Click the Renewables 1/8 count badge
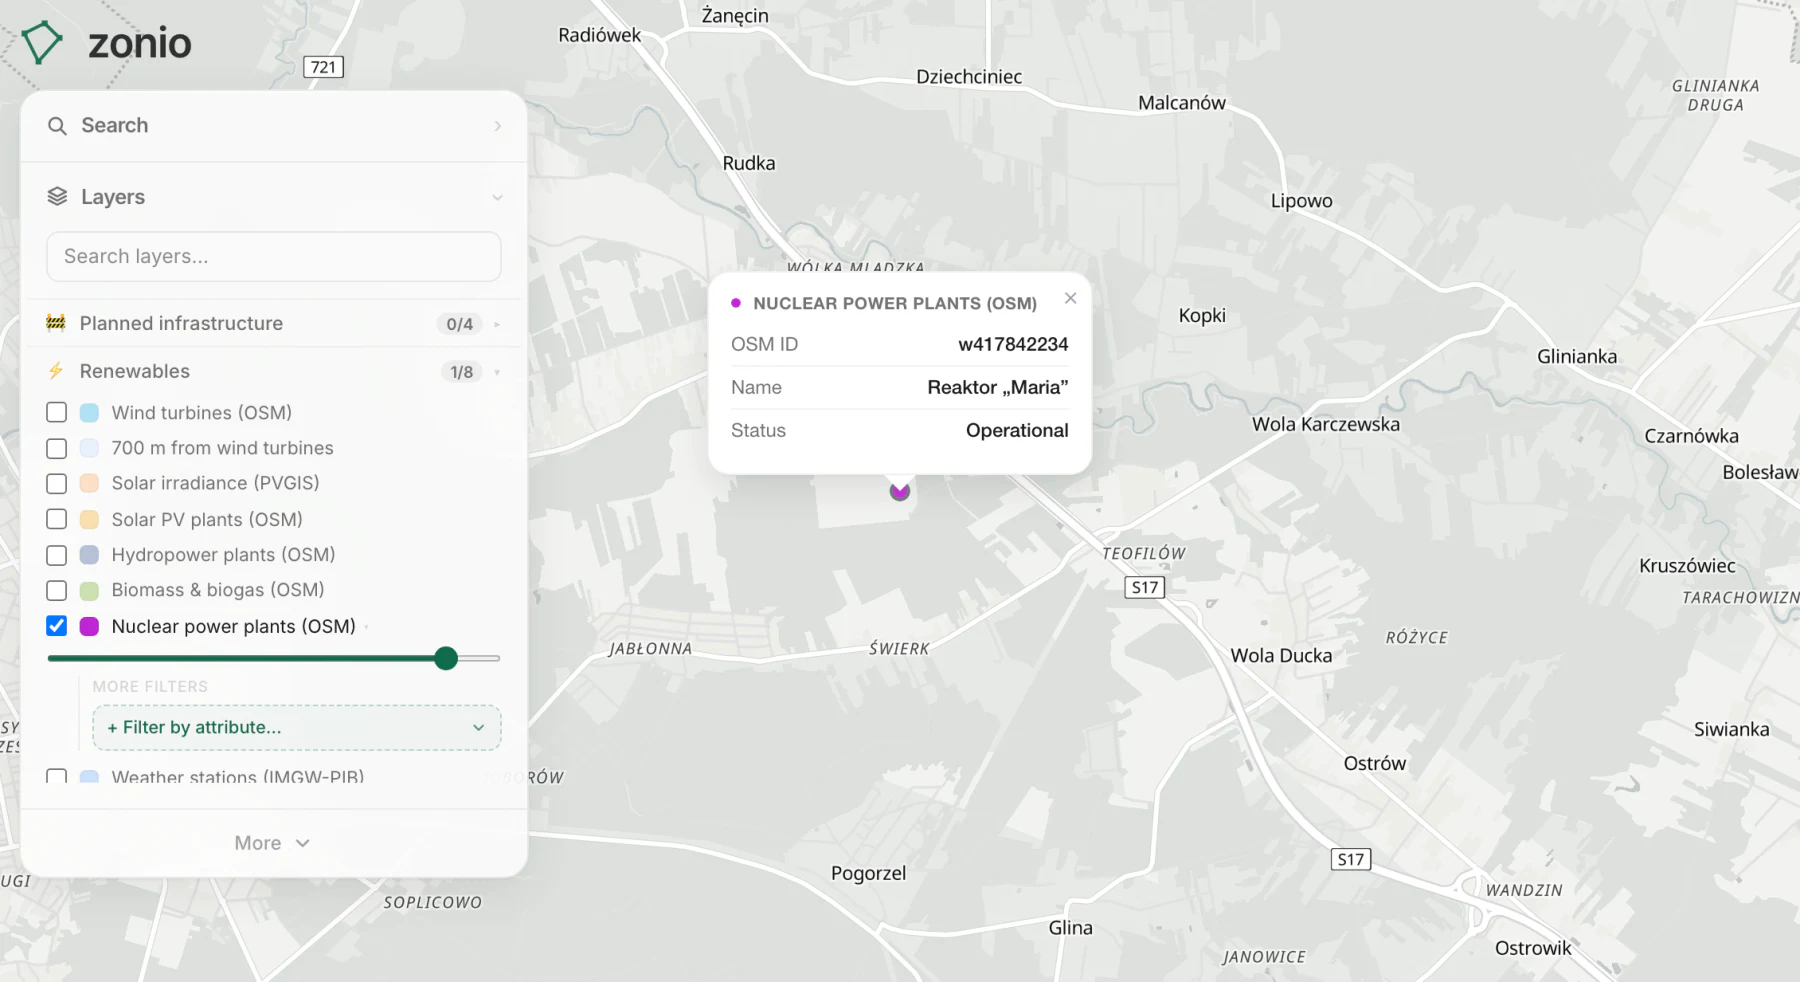1800x982 pixels. (461, 372)
